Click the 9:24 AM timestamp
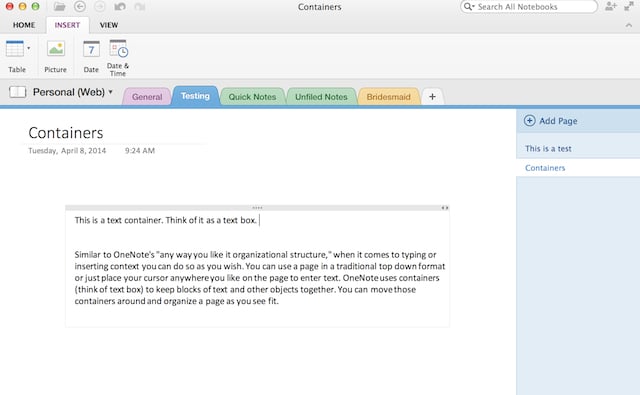640x395 pixels. (x=140, y=151)
